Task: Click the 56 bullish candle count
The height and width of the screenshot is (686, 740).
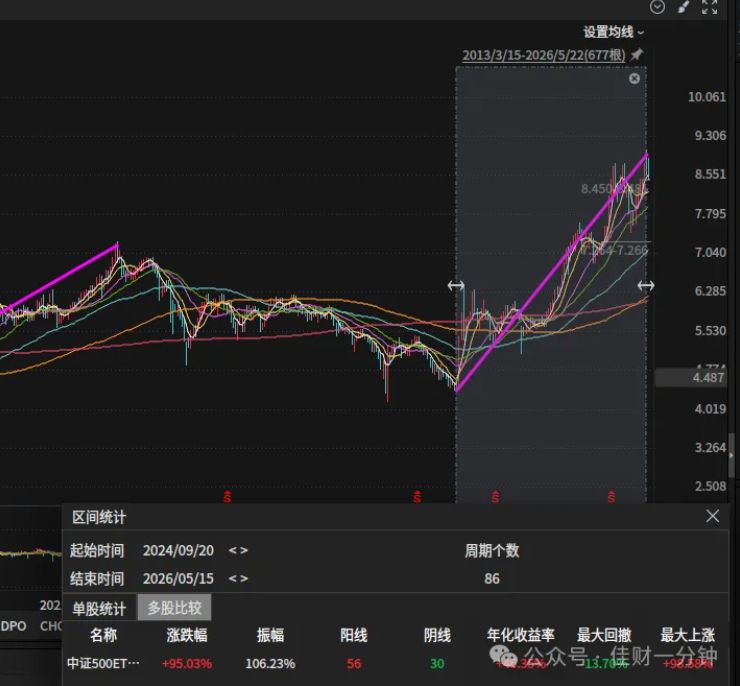Action: [x=354, y=664]
